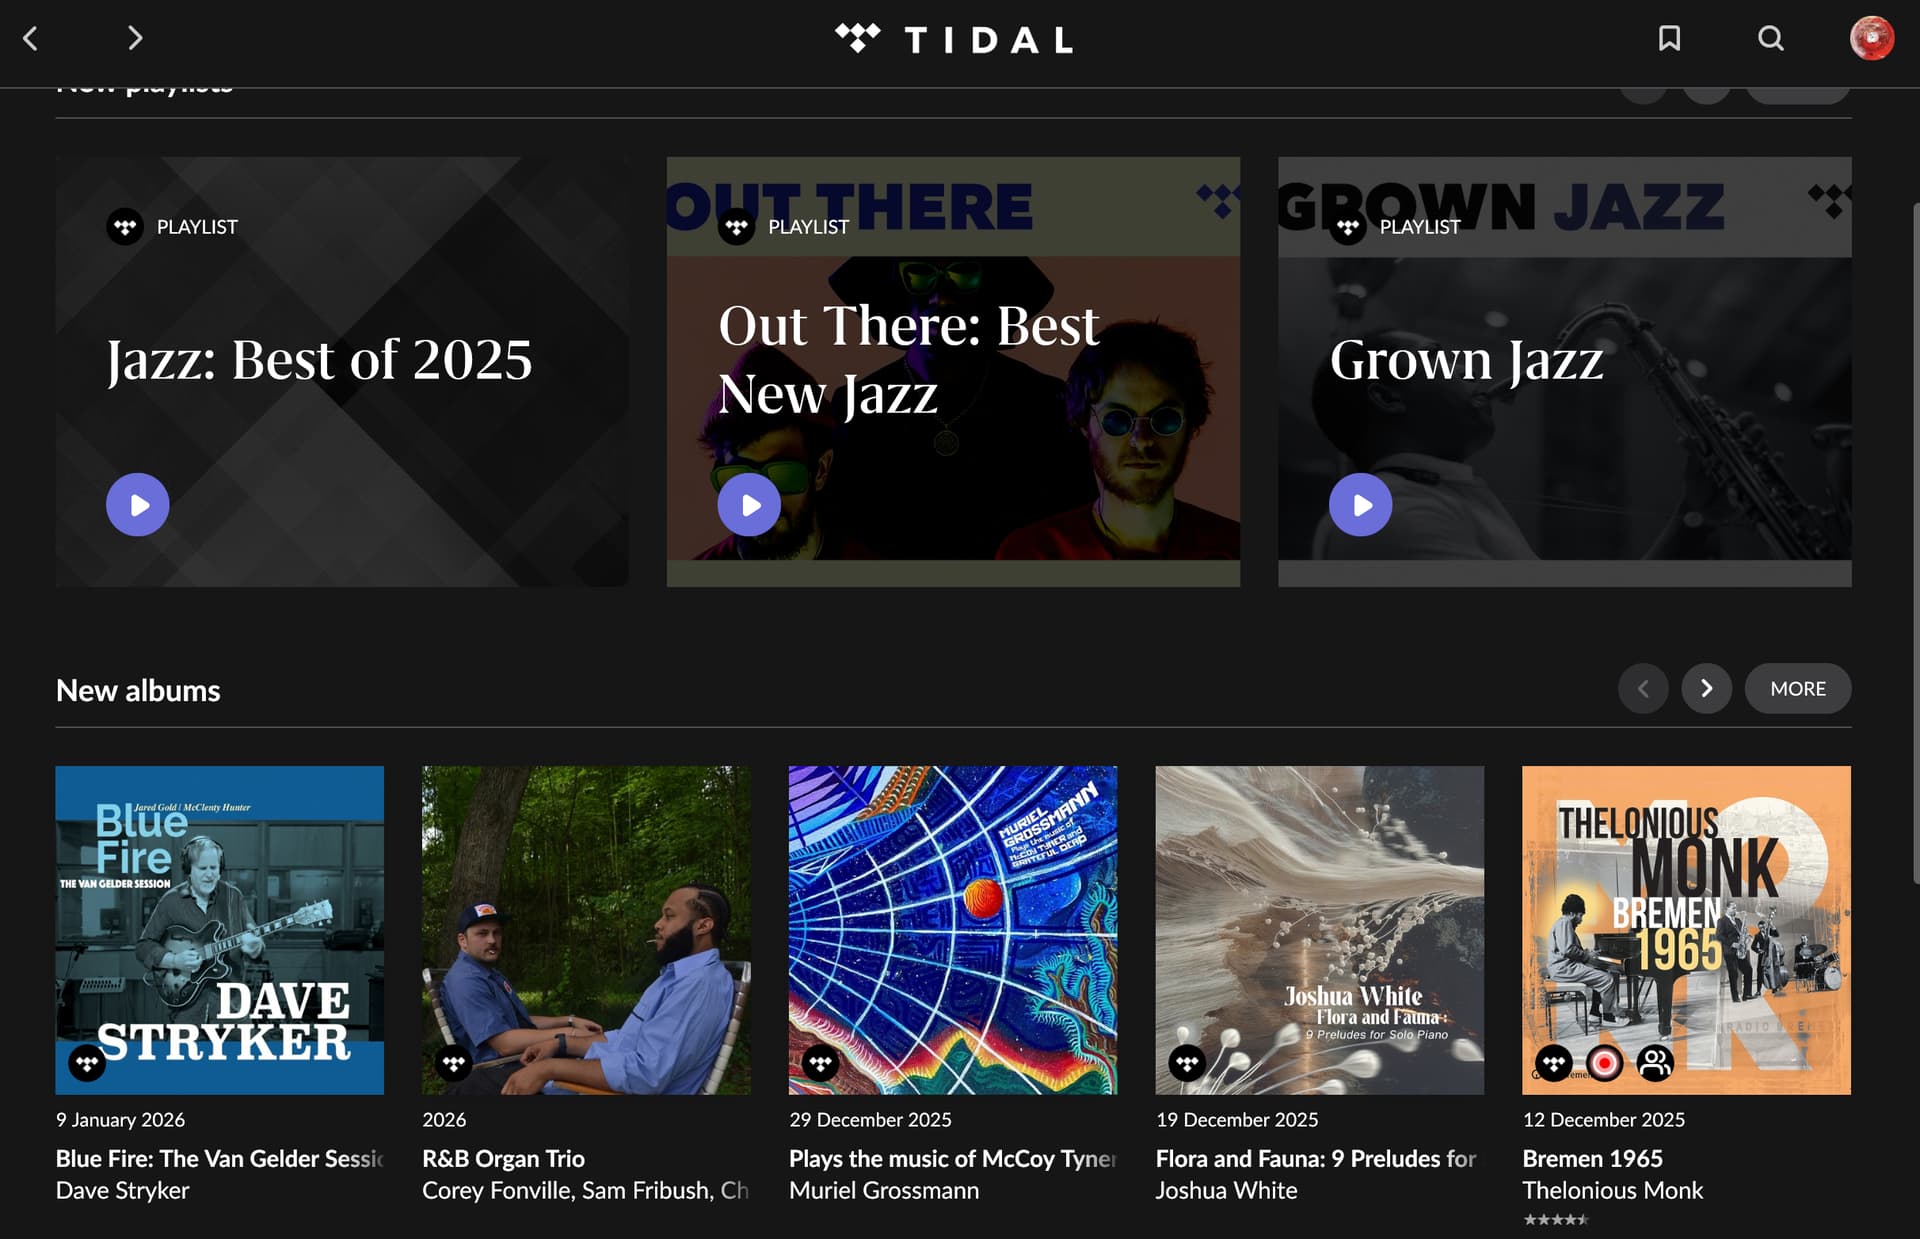Open the user profile avatar
The width and height of the screenshot is (1920, 1239).
point(1871,39)
